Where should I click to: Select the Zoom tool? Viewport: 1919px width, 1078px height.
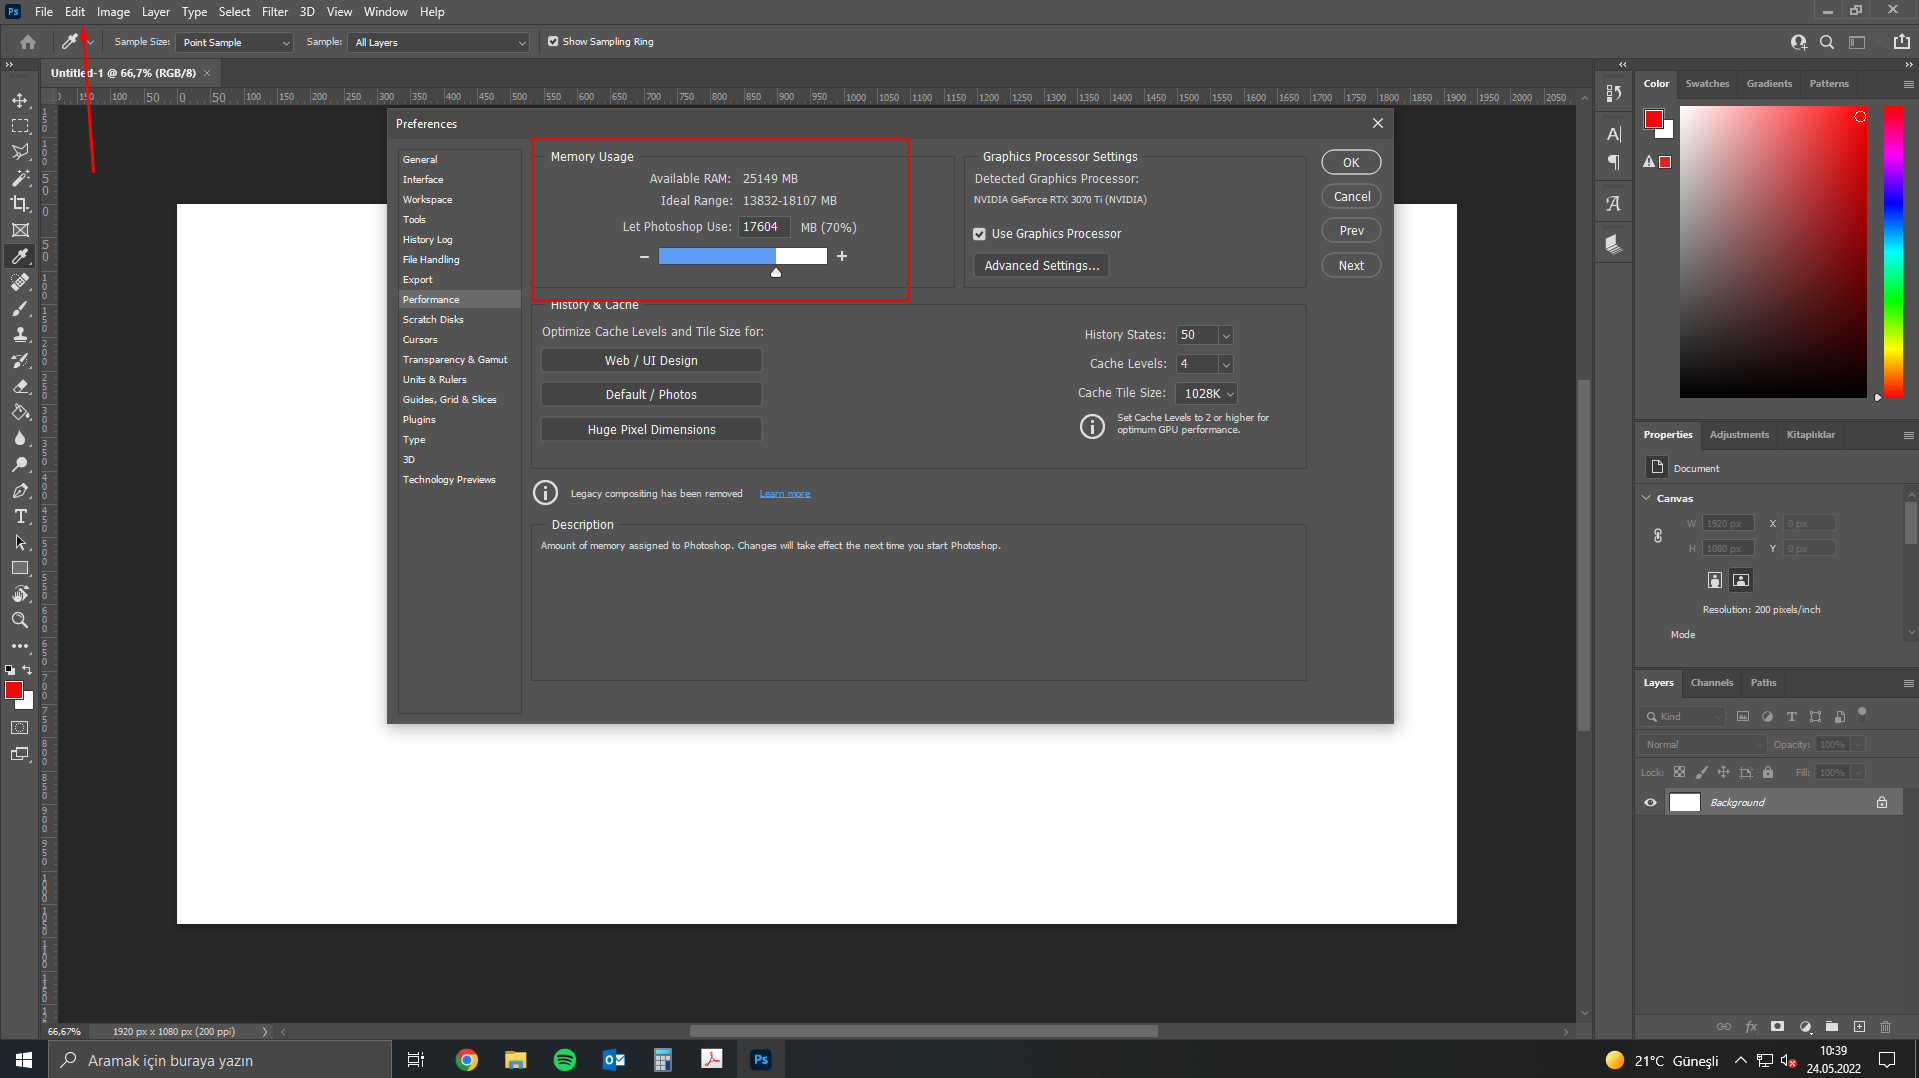click(20, 620)
